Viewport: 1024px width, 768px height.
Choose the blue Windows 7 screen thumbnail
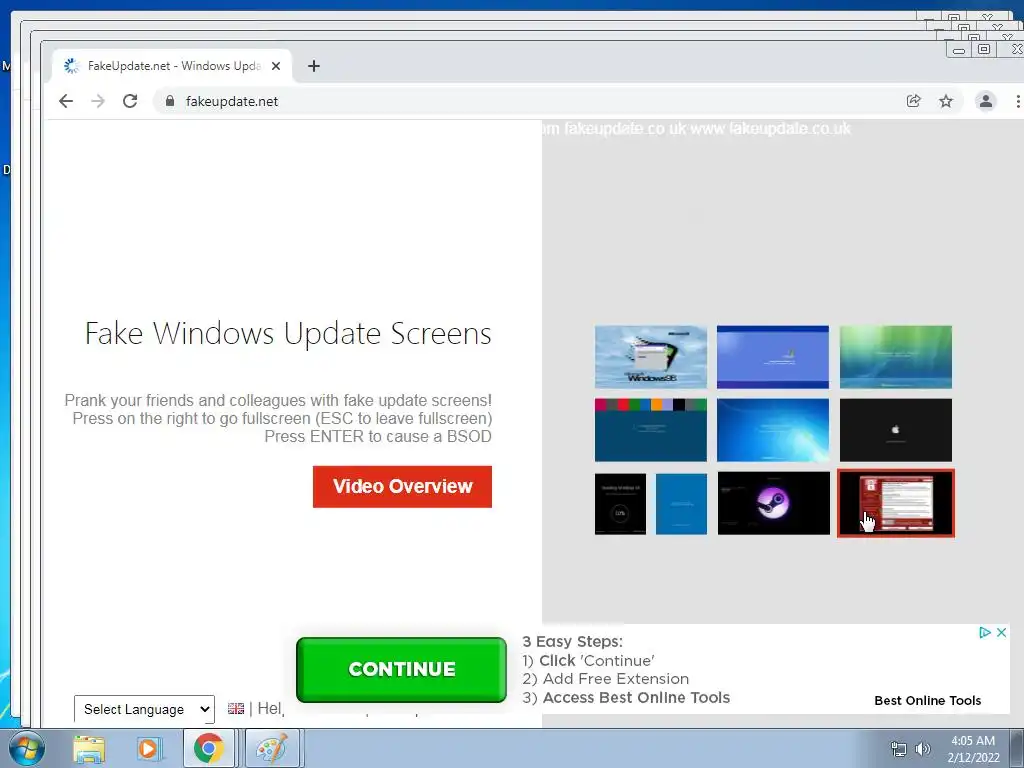pyautogui.click(x=773, y=430)
